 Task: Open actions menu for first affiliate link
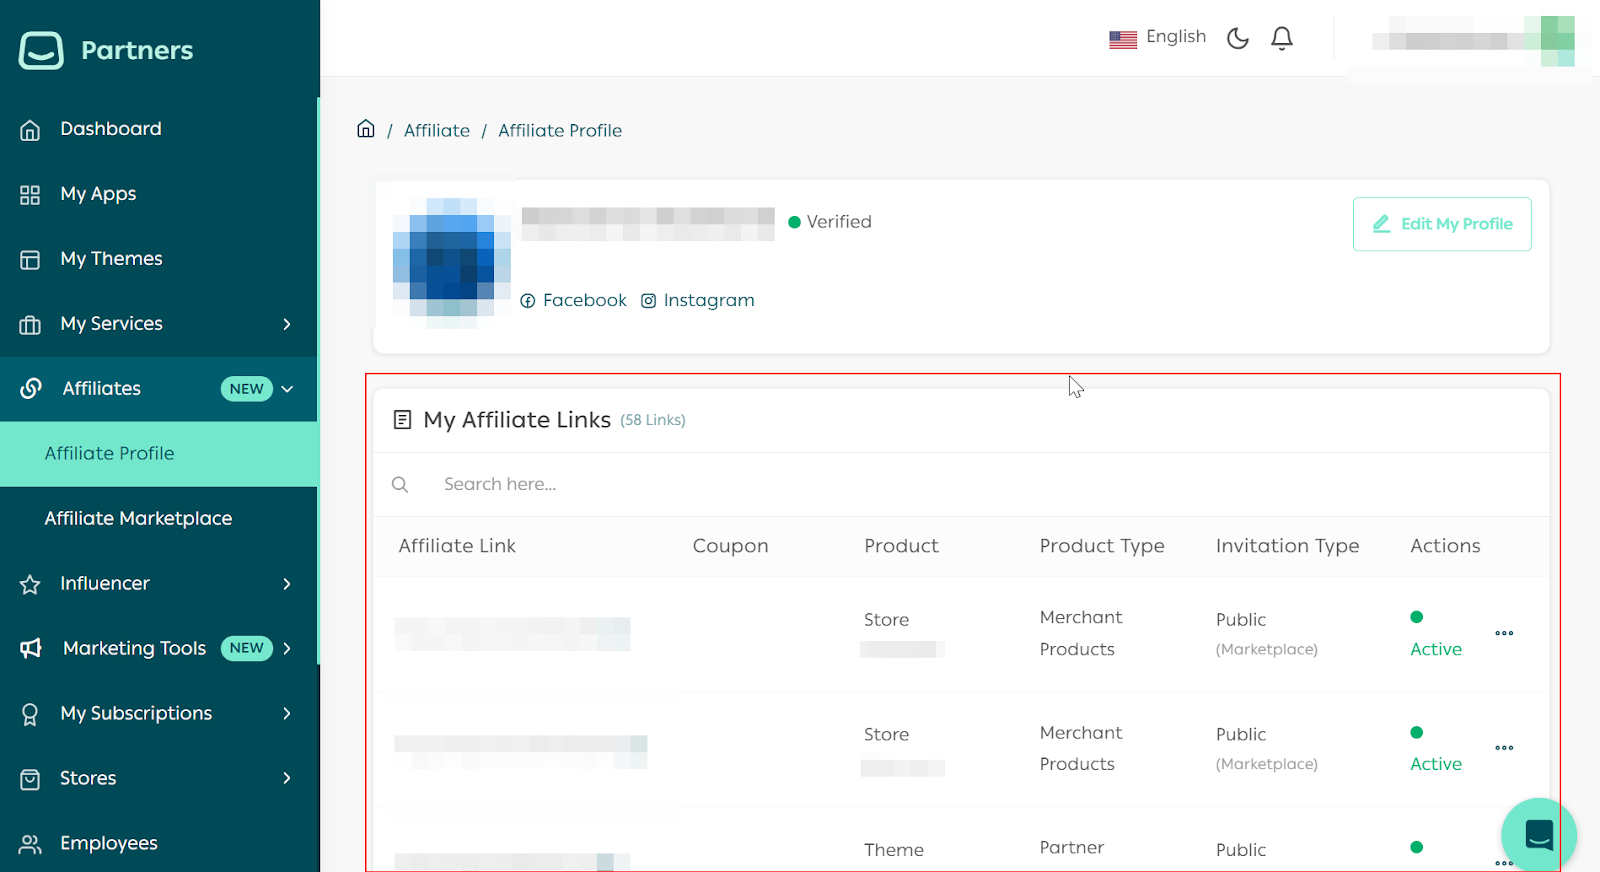[1503, 633]
